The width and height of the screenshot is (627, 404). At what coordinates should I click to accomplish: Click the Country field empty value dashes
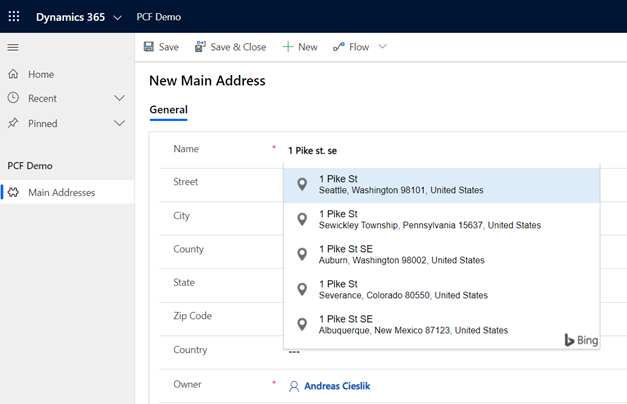click(x=294, y=352)
